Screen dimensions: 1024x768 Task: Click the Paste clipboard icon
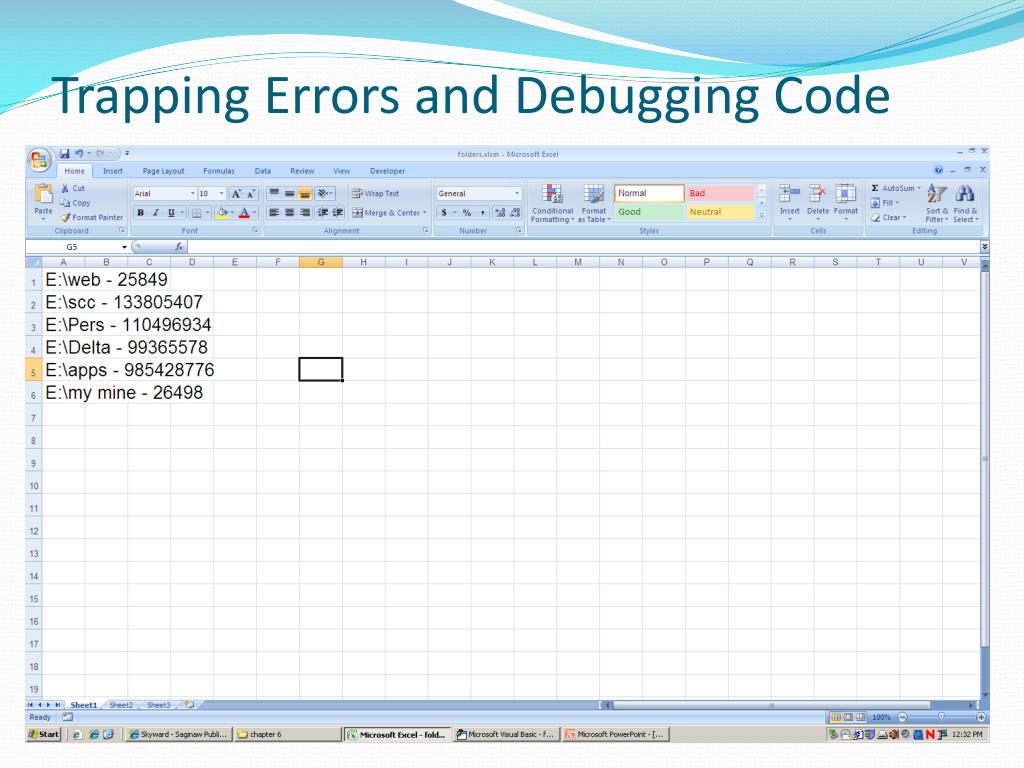click(x=44, y=193)
